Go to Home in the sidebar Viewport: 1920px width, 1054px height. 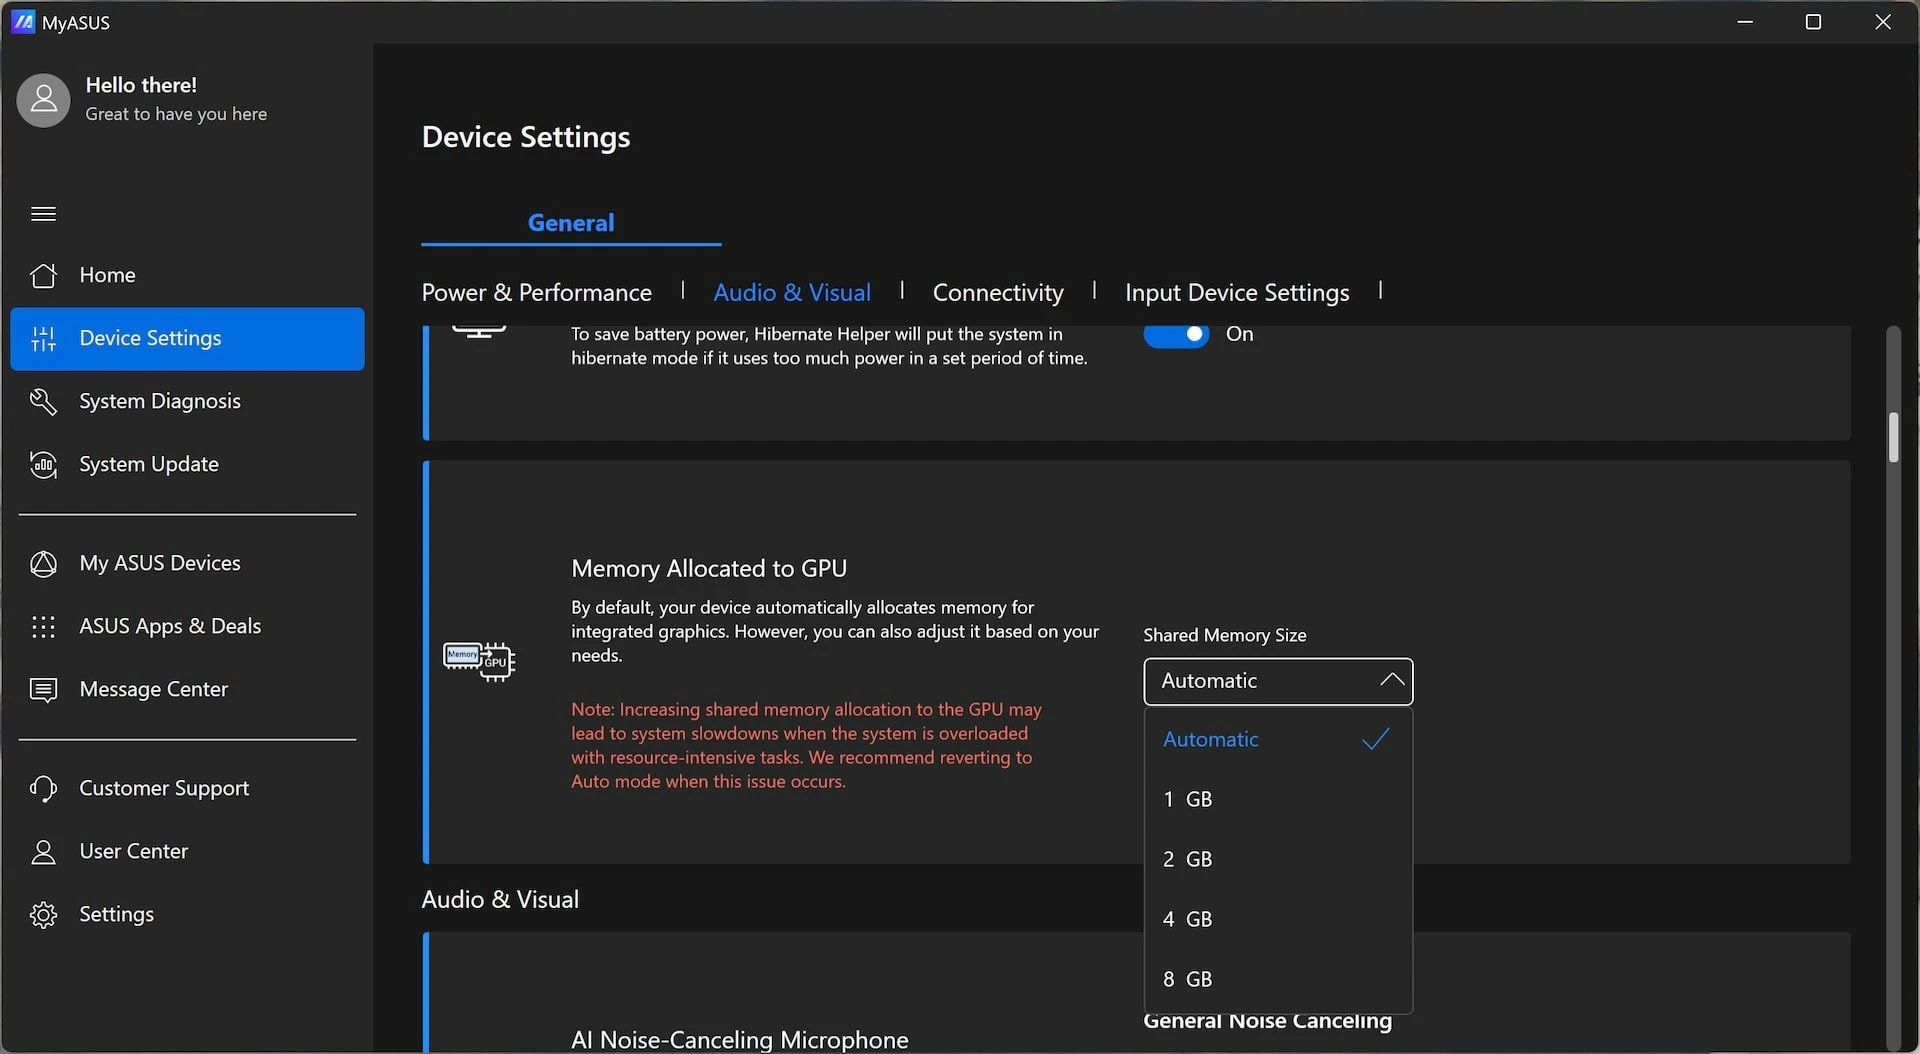pos(187,275)
